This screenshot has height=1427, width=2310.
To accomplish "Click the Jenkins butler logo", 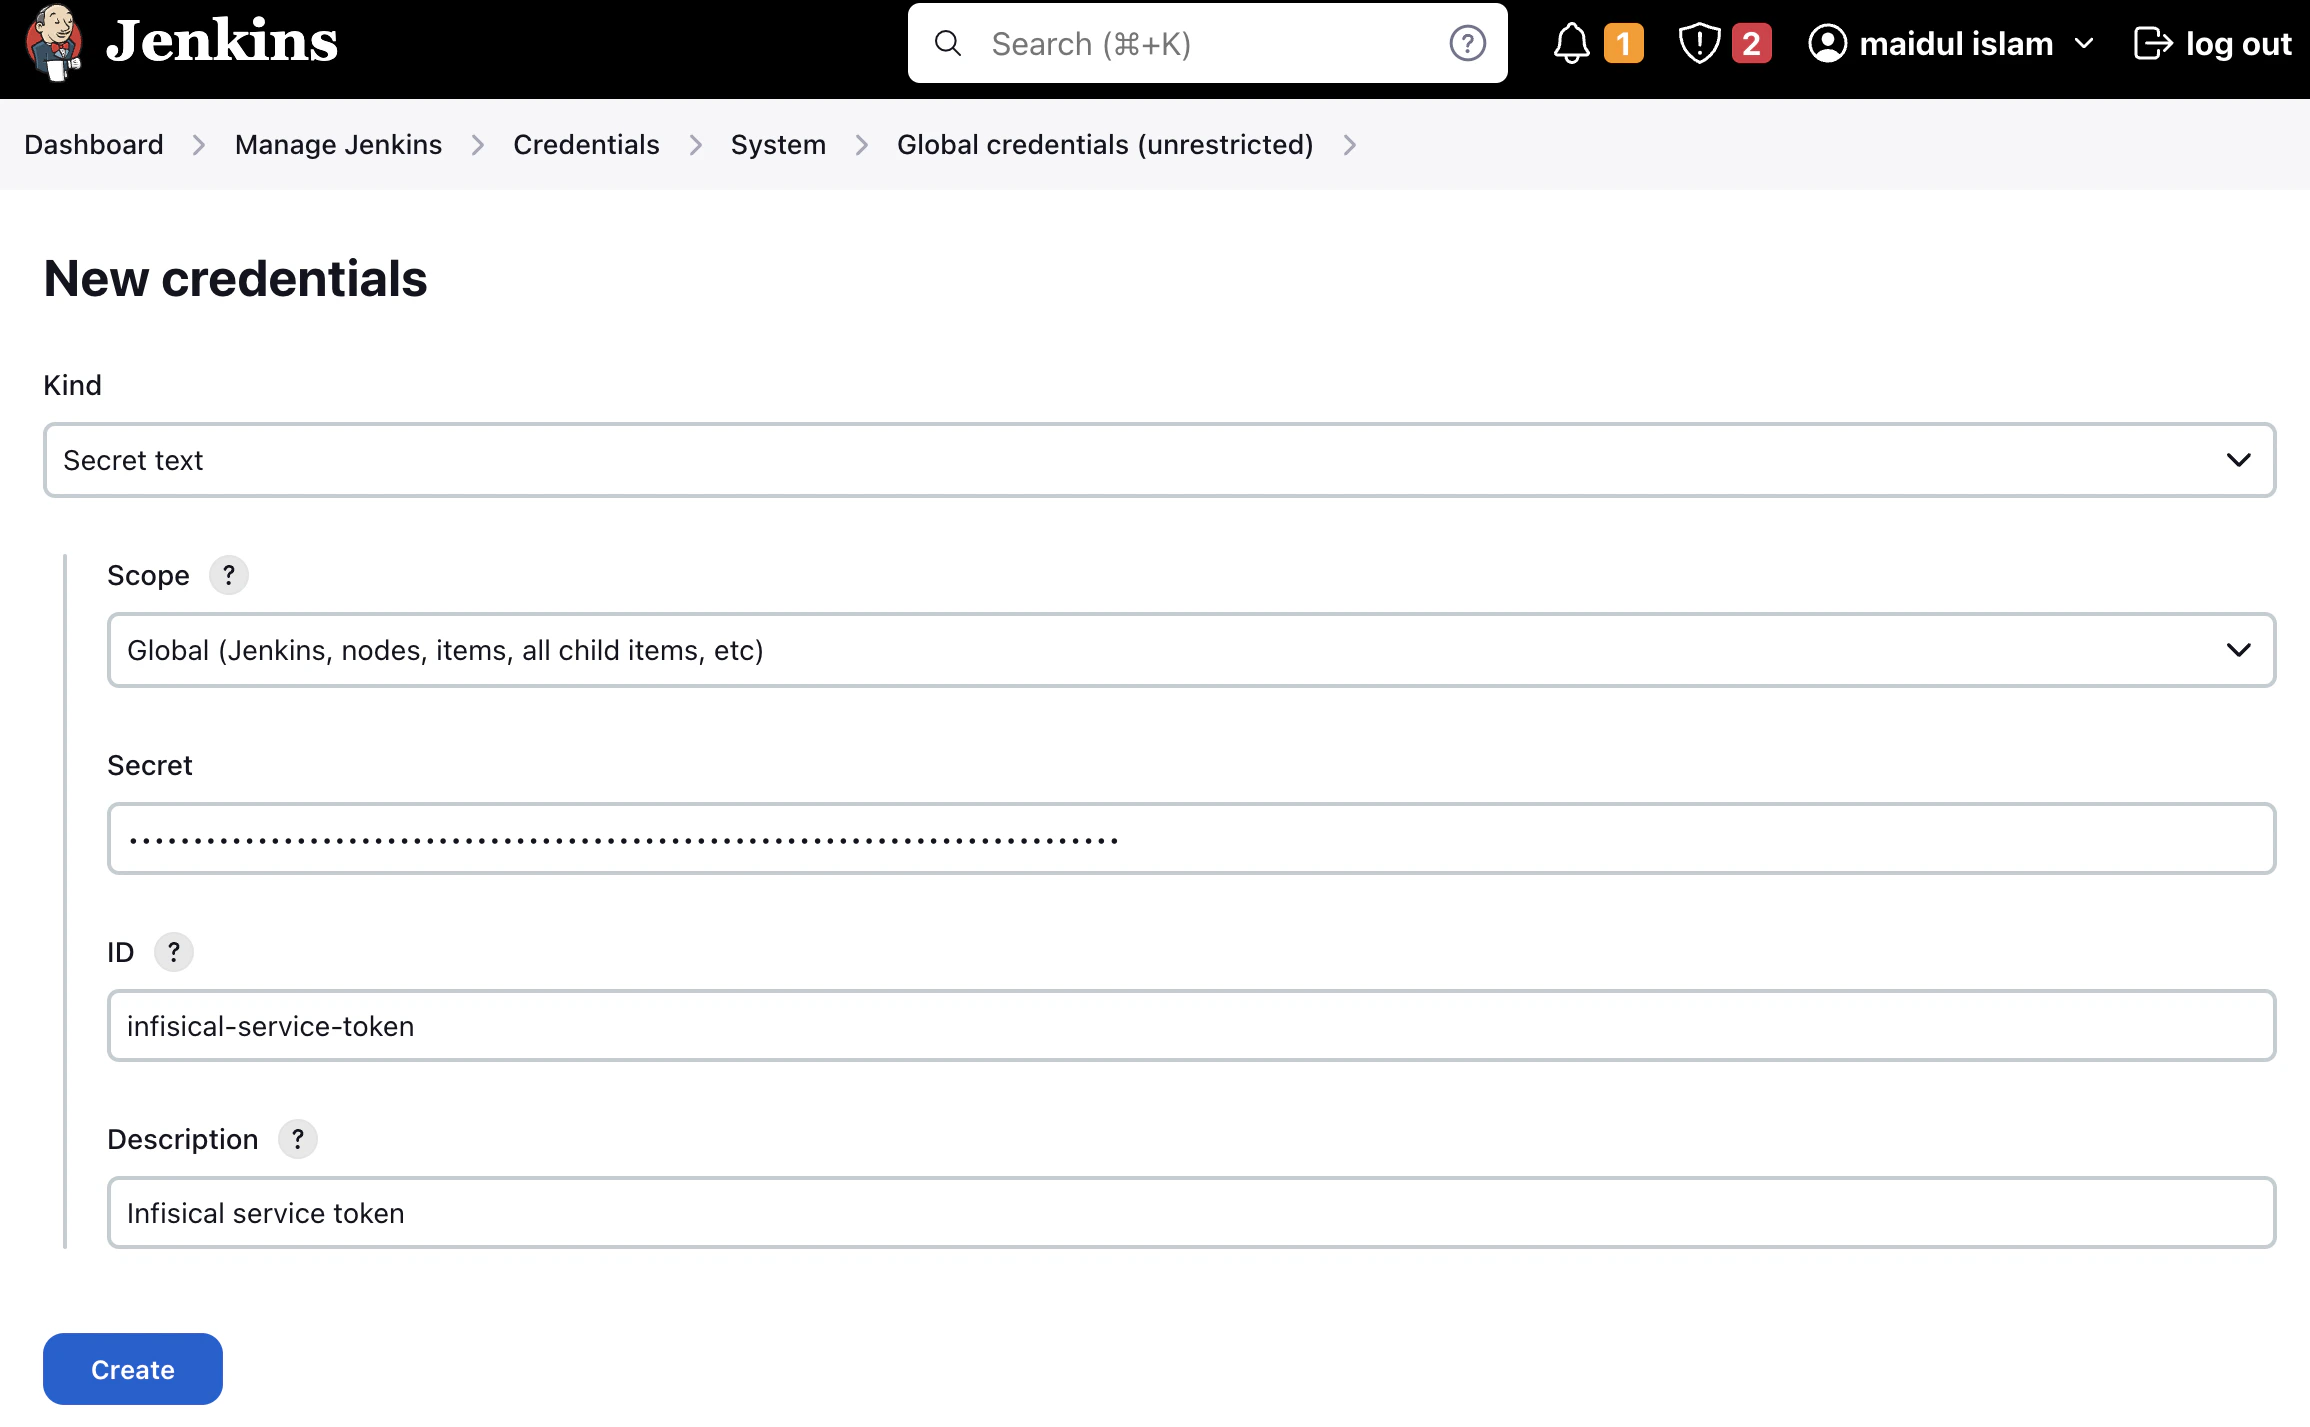I will 54,42.
